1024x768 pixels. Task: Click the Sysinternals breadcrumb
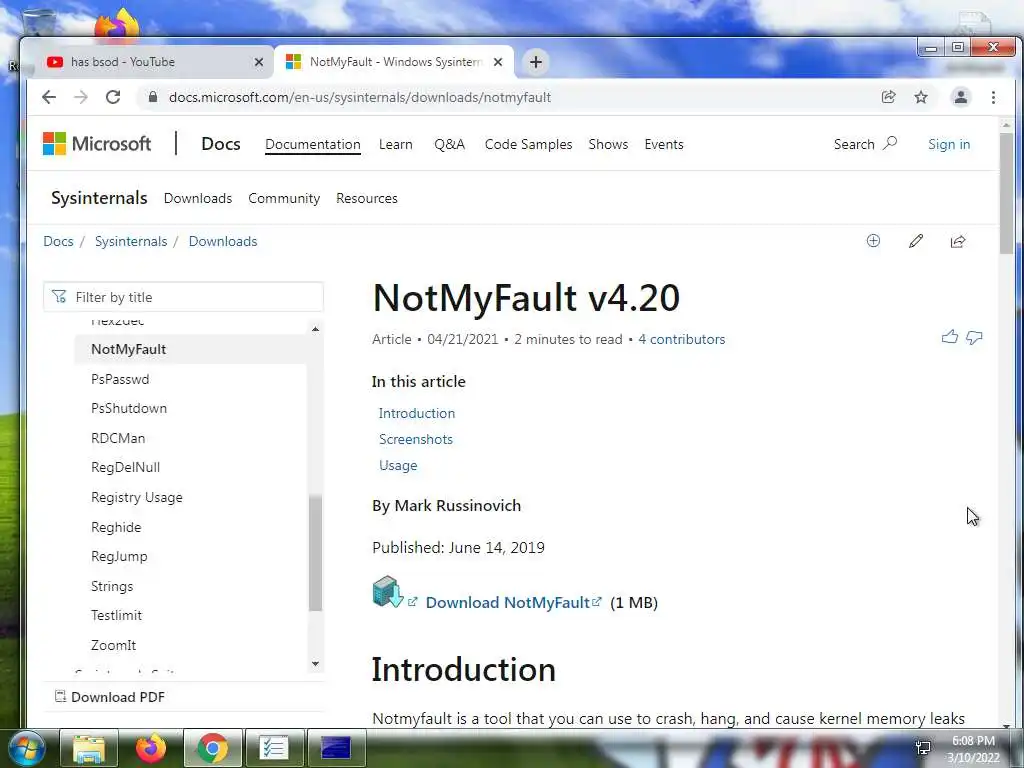point(131,241)
